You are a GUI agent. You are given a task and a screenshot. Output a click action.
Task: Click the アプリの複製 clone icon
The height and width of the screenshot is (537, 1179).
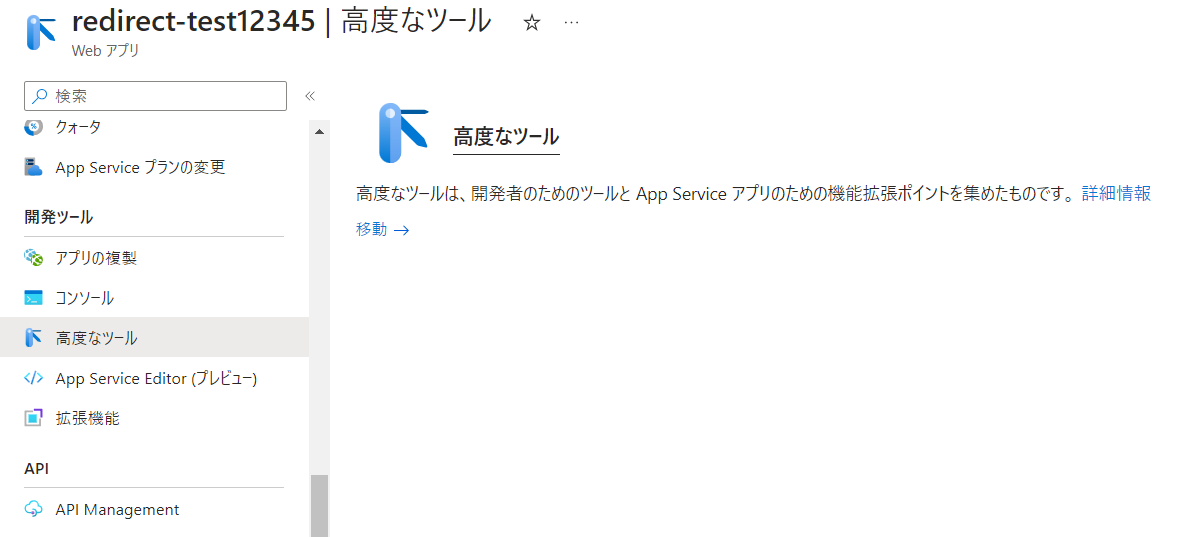(x=34, y=258)
